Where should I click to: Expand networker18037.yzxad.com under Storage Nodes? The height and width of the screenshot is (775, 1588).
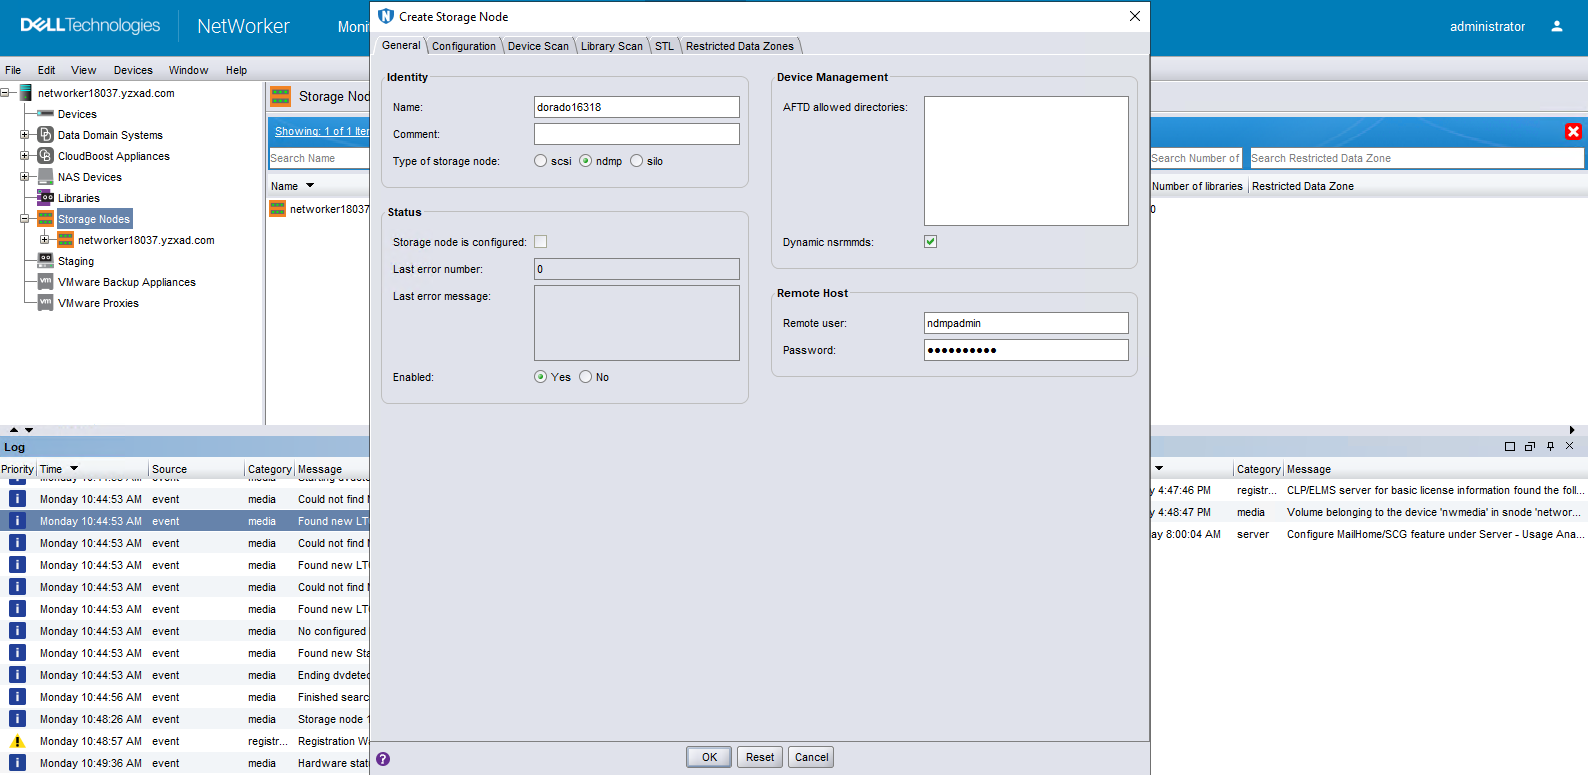[45, 240]
